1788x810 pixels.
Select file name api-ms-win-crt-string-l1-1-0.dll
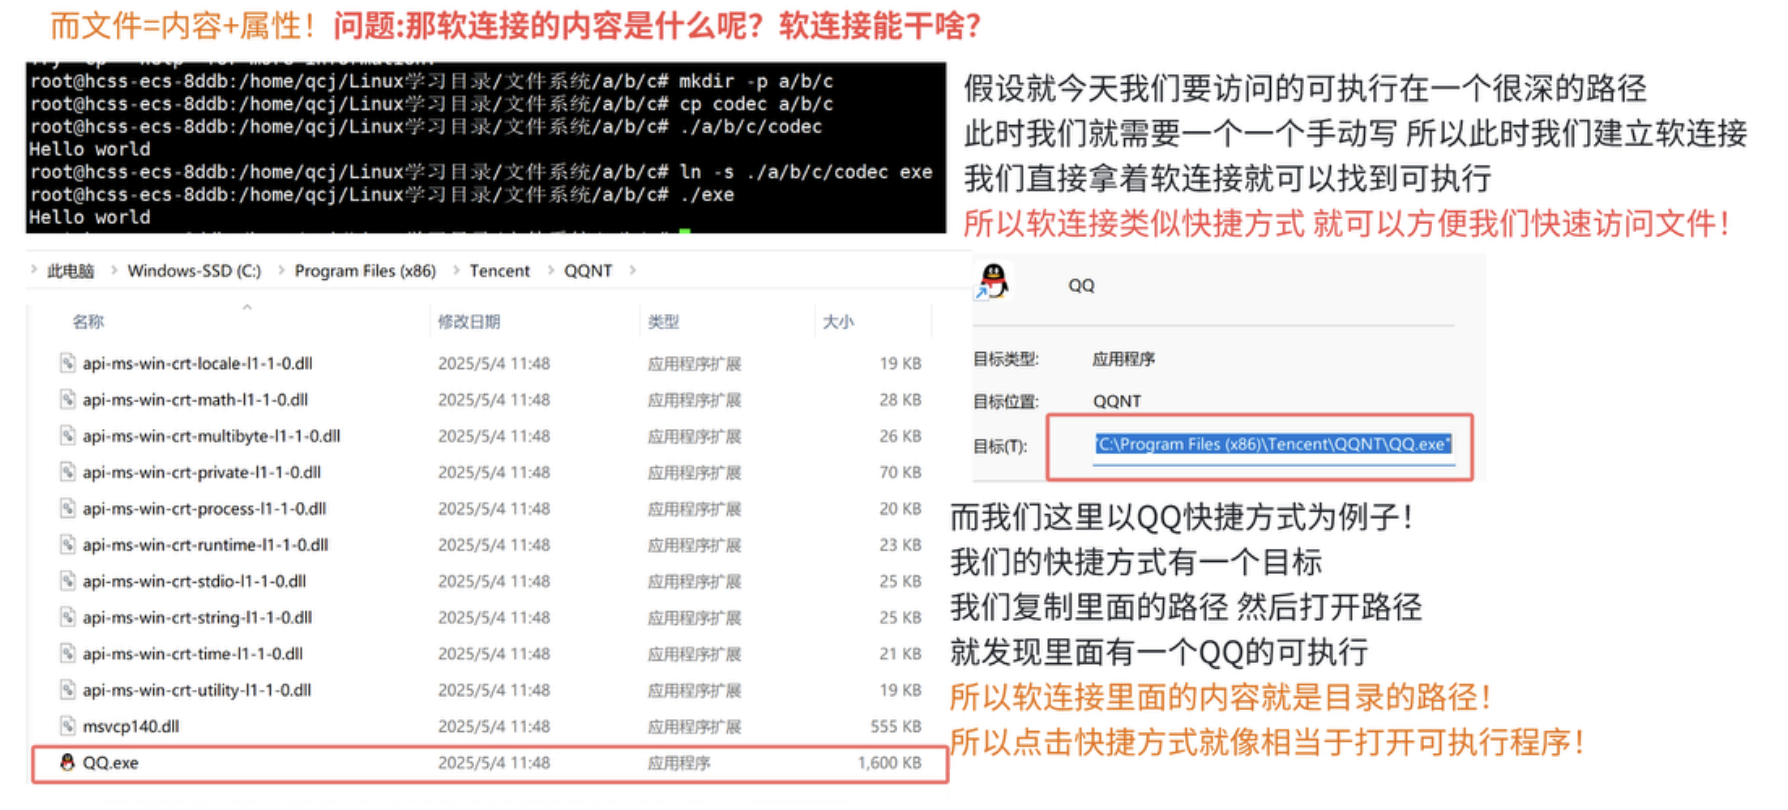click(x=198, y=617)
